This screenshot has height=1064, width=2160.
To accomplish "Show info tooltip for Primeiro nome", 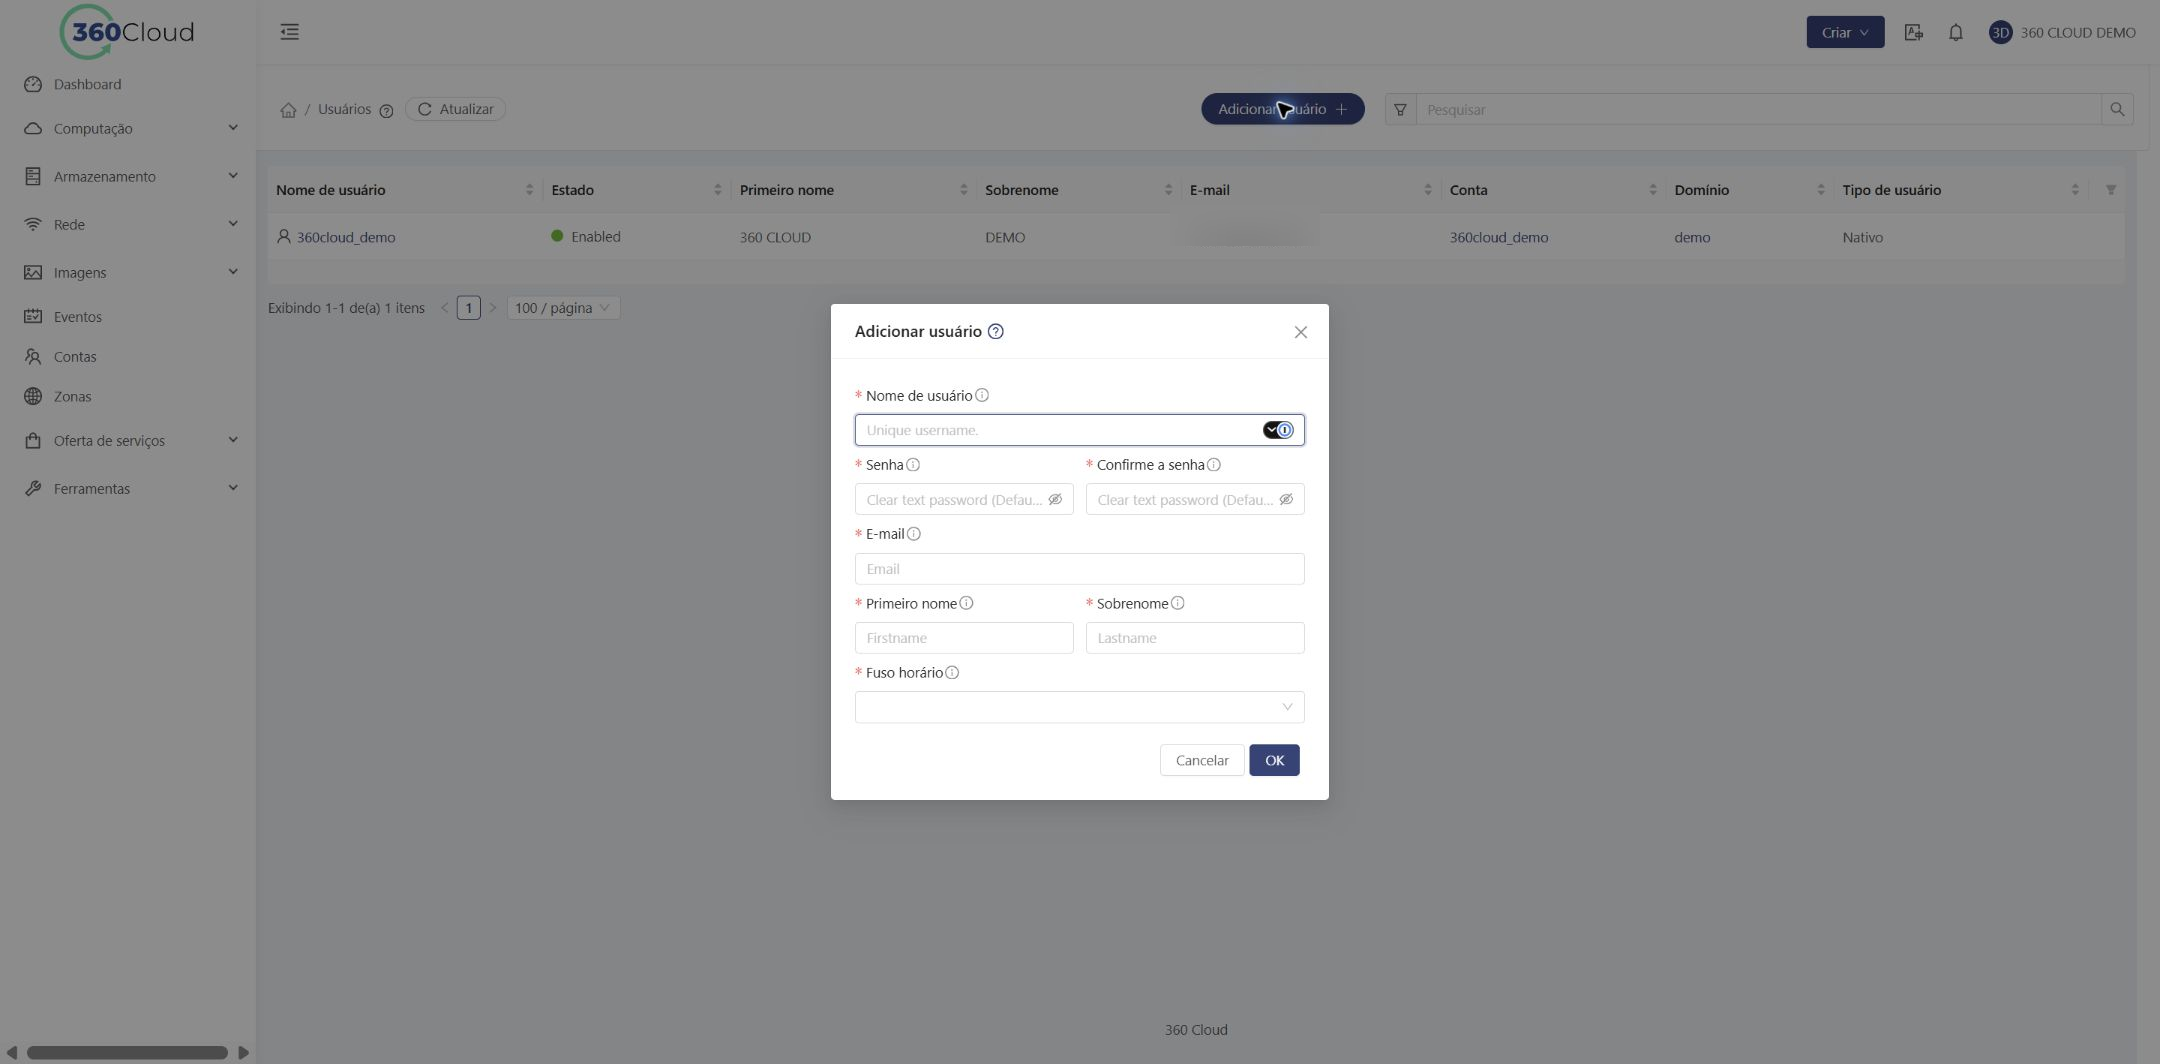I will click(966, 603).
